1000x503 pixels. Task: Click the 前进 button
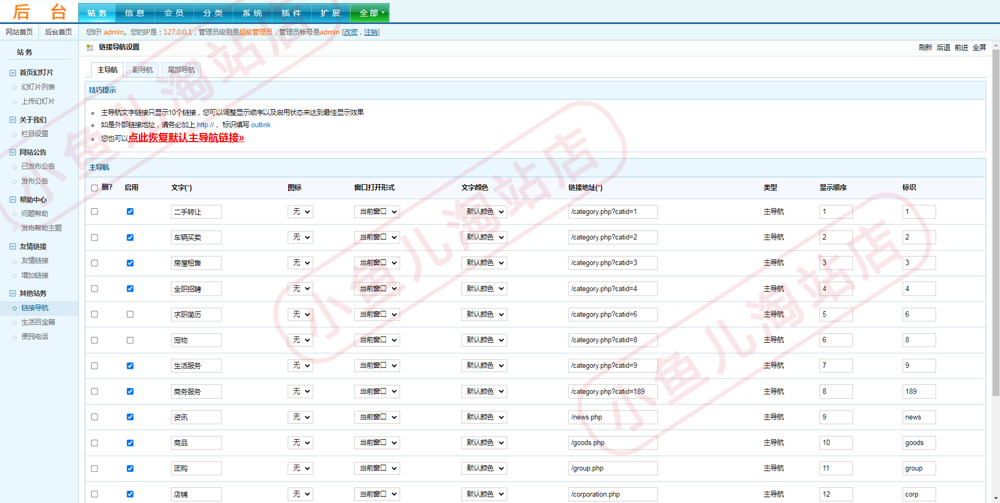(x=961, y=48)
